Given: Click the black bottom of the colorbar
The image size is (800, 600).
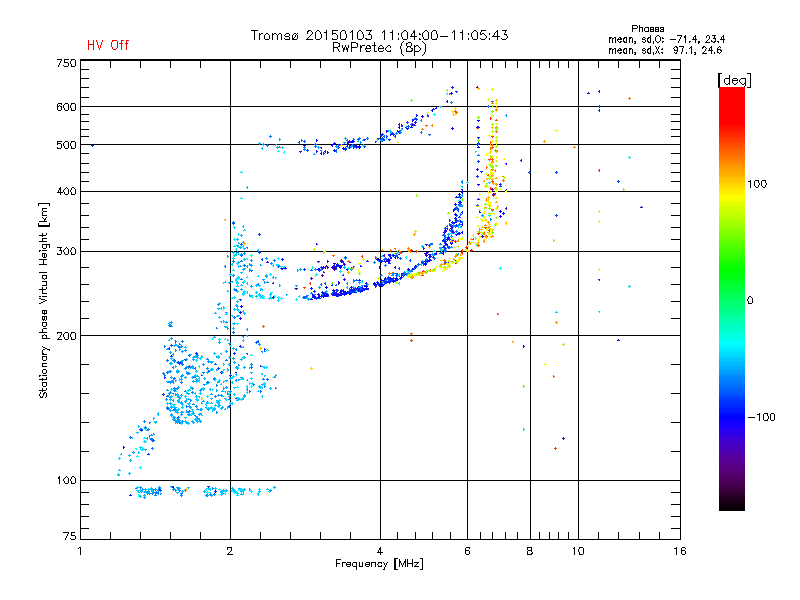Looking at the screenshot, I should [732, 503].
